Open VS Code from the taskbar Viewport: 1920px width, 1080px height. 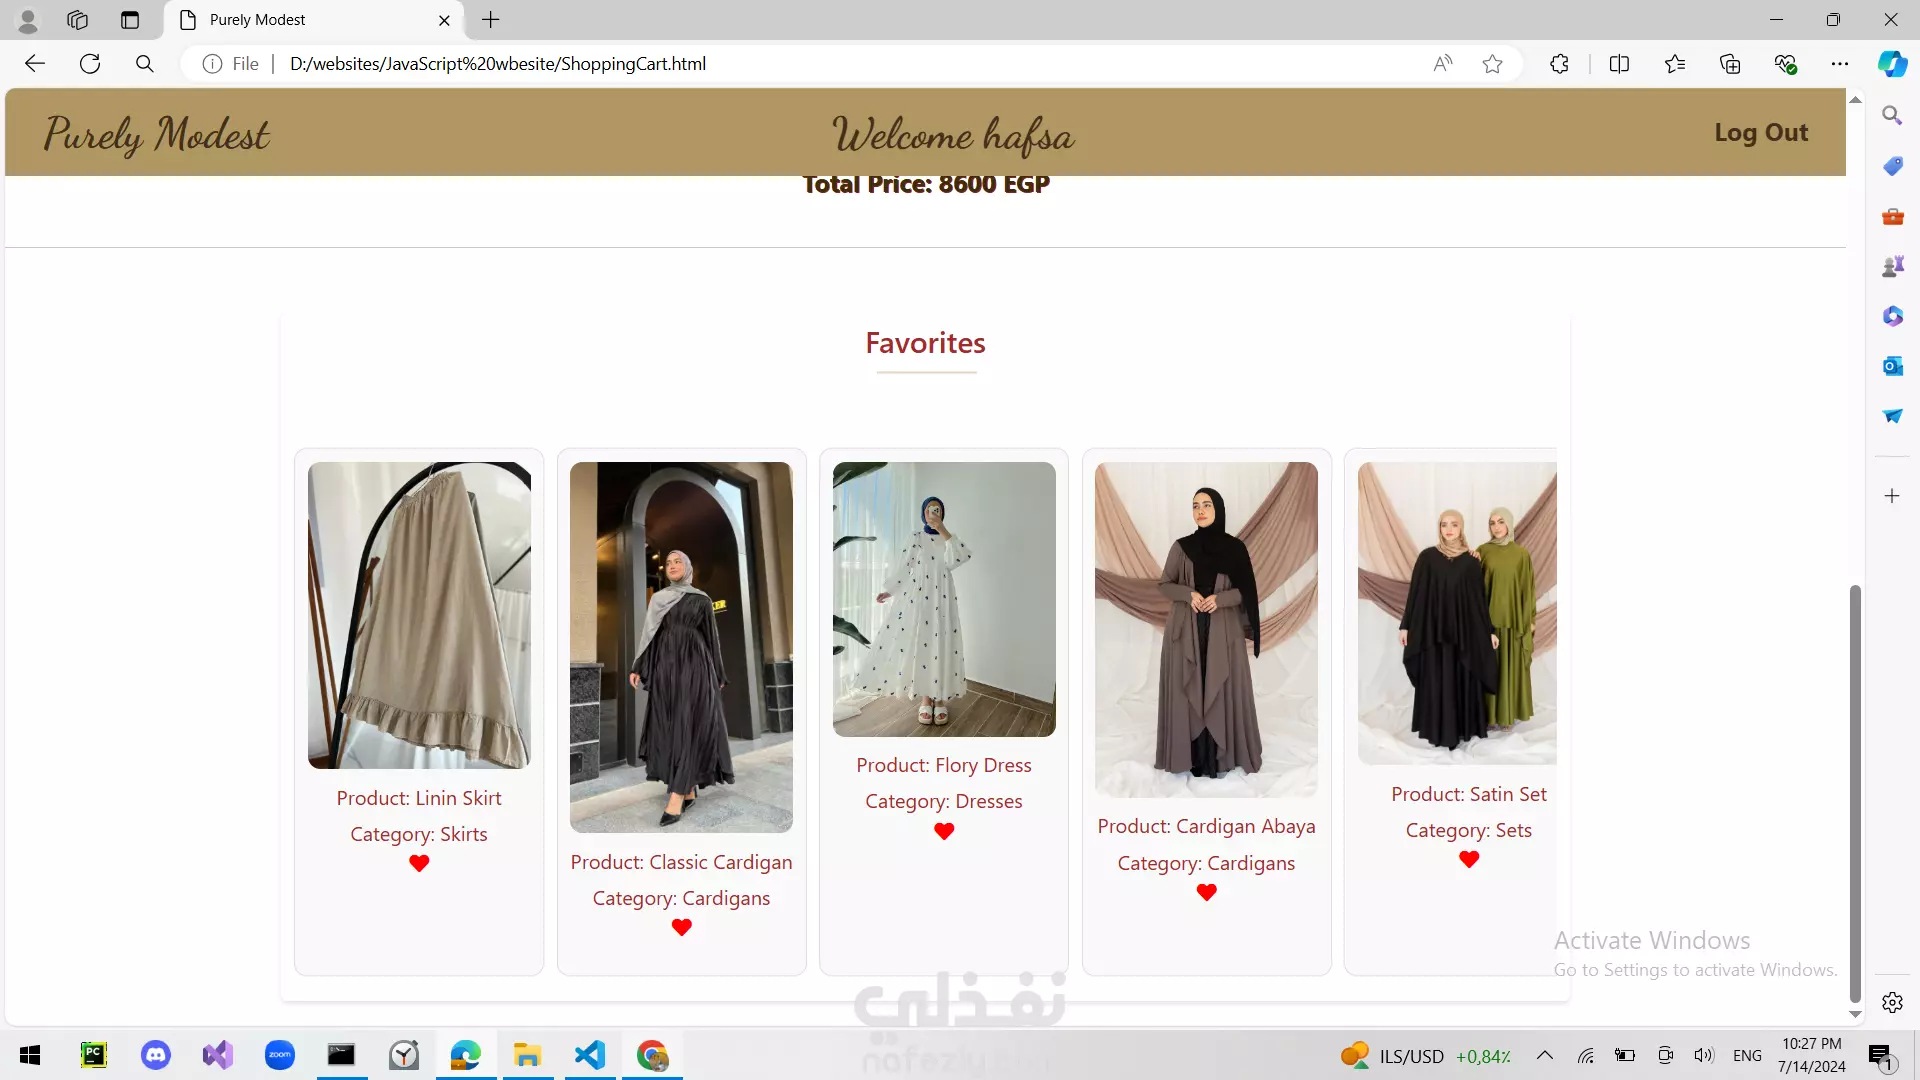(x=590, y=1055)
